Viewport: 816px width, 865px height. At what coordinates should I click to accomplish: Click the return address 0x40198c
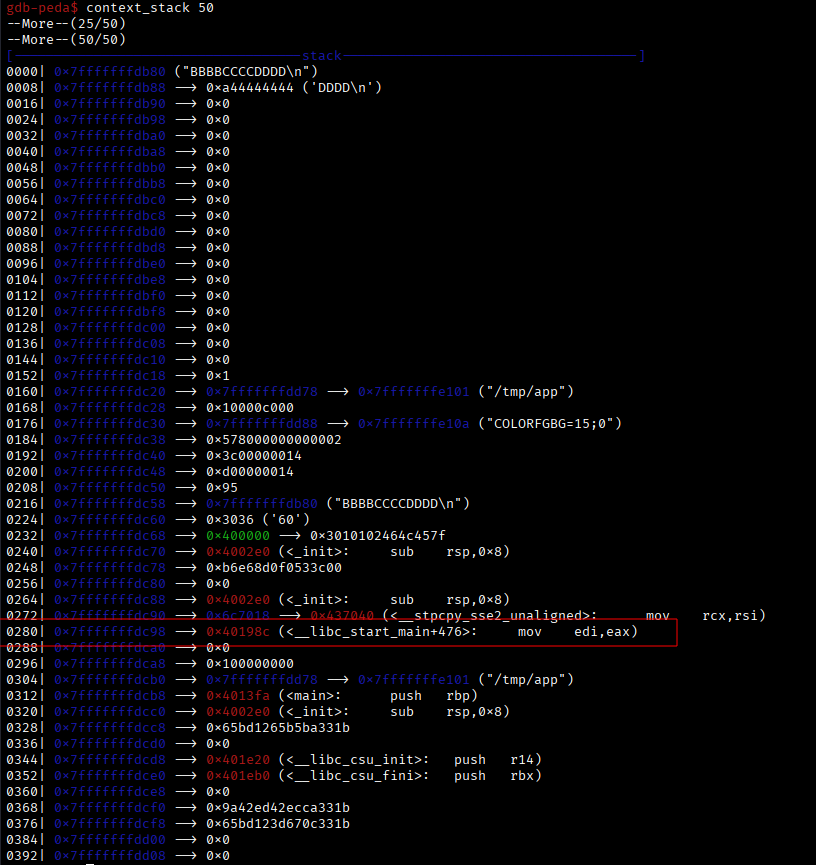point(238,632)
